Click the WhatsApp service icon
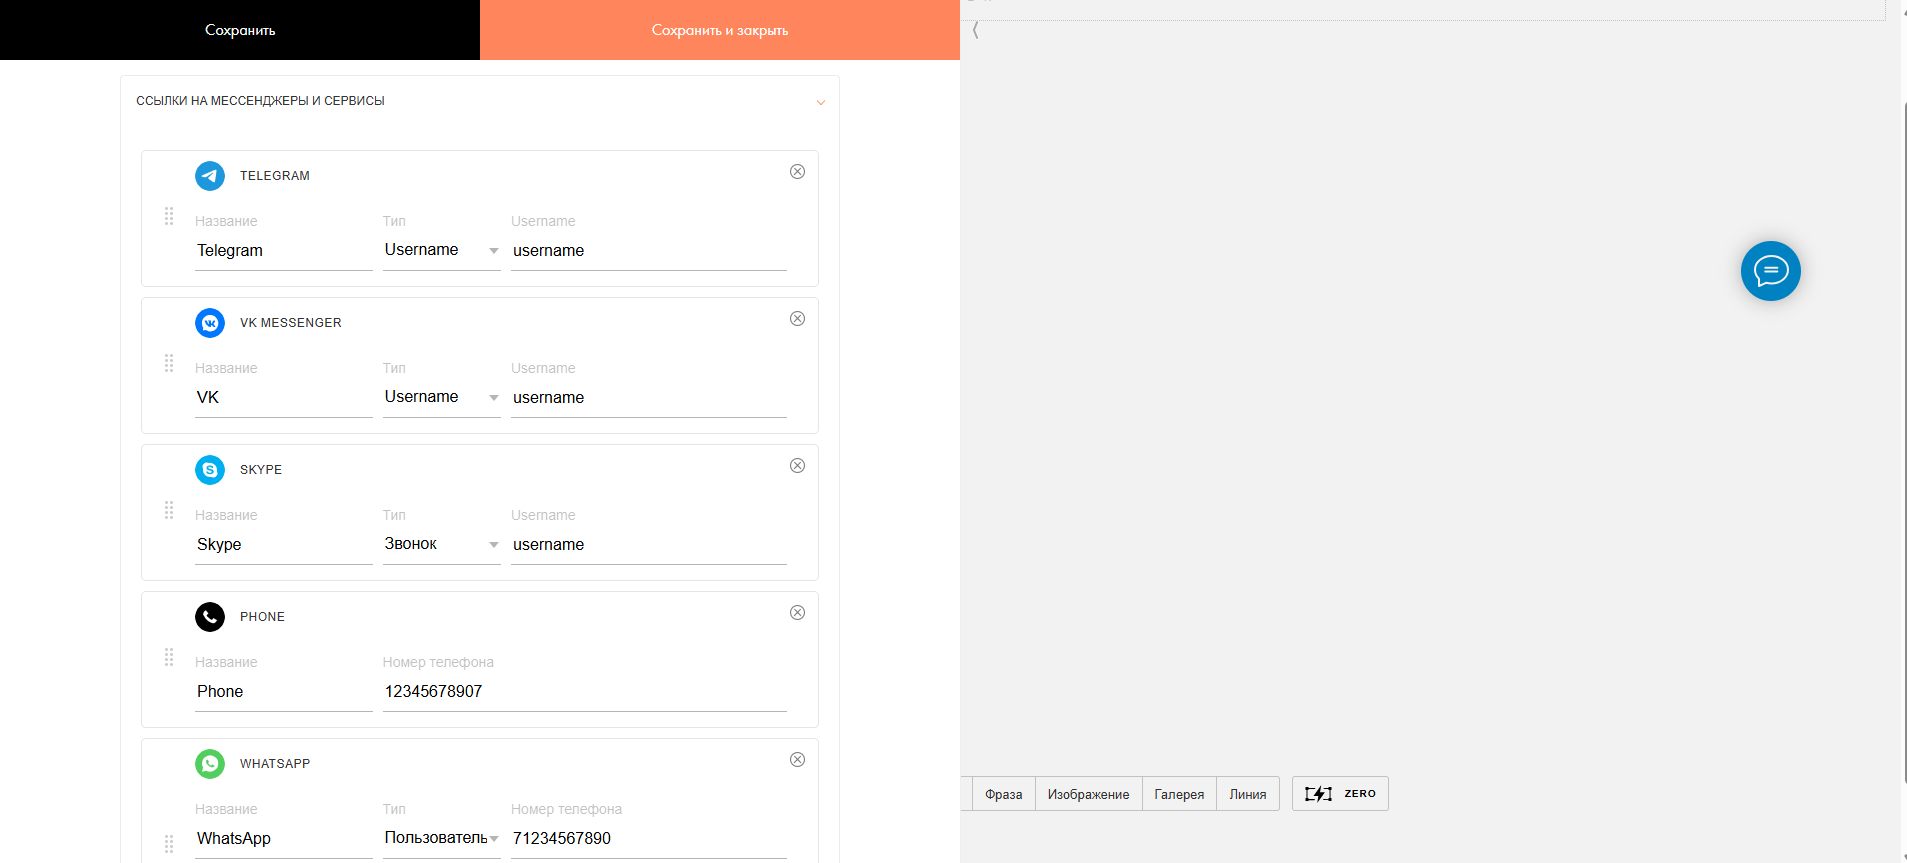The image size is (1907, 863). pyautogui.click(x=210, y=764)
